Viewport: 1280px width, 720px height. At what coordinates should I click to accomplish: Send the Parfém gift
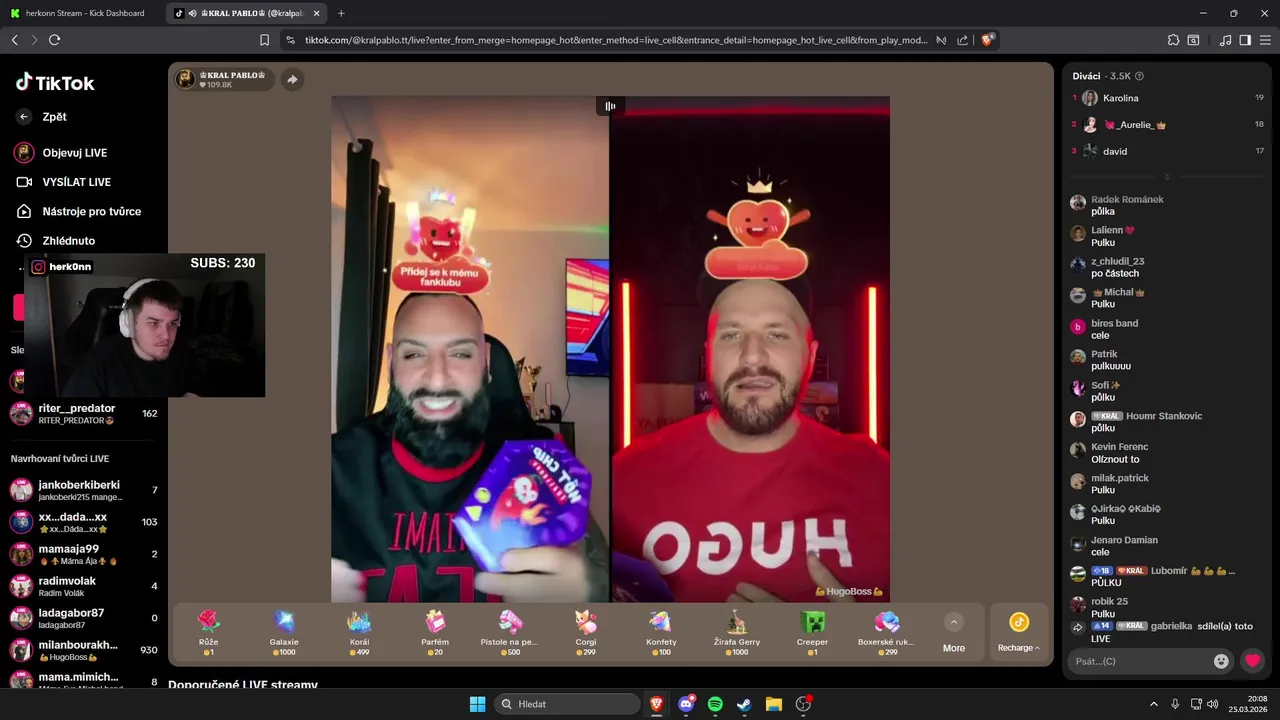pos(435,633)
